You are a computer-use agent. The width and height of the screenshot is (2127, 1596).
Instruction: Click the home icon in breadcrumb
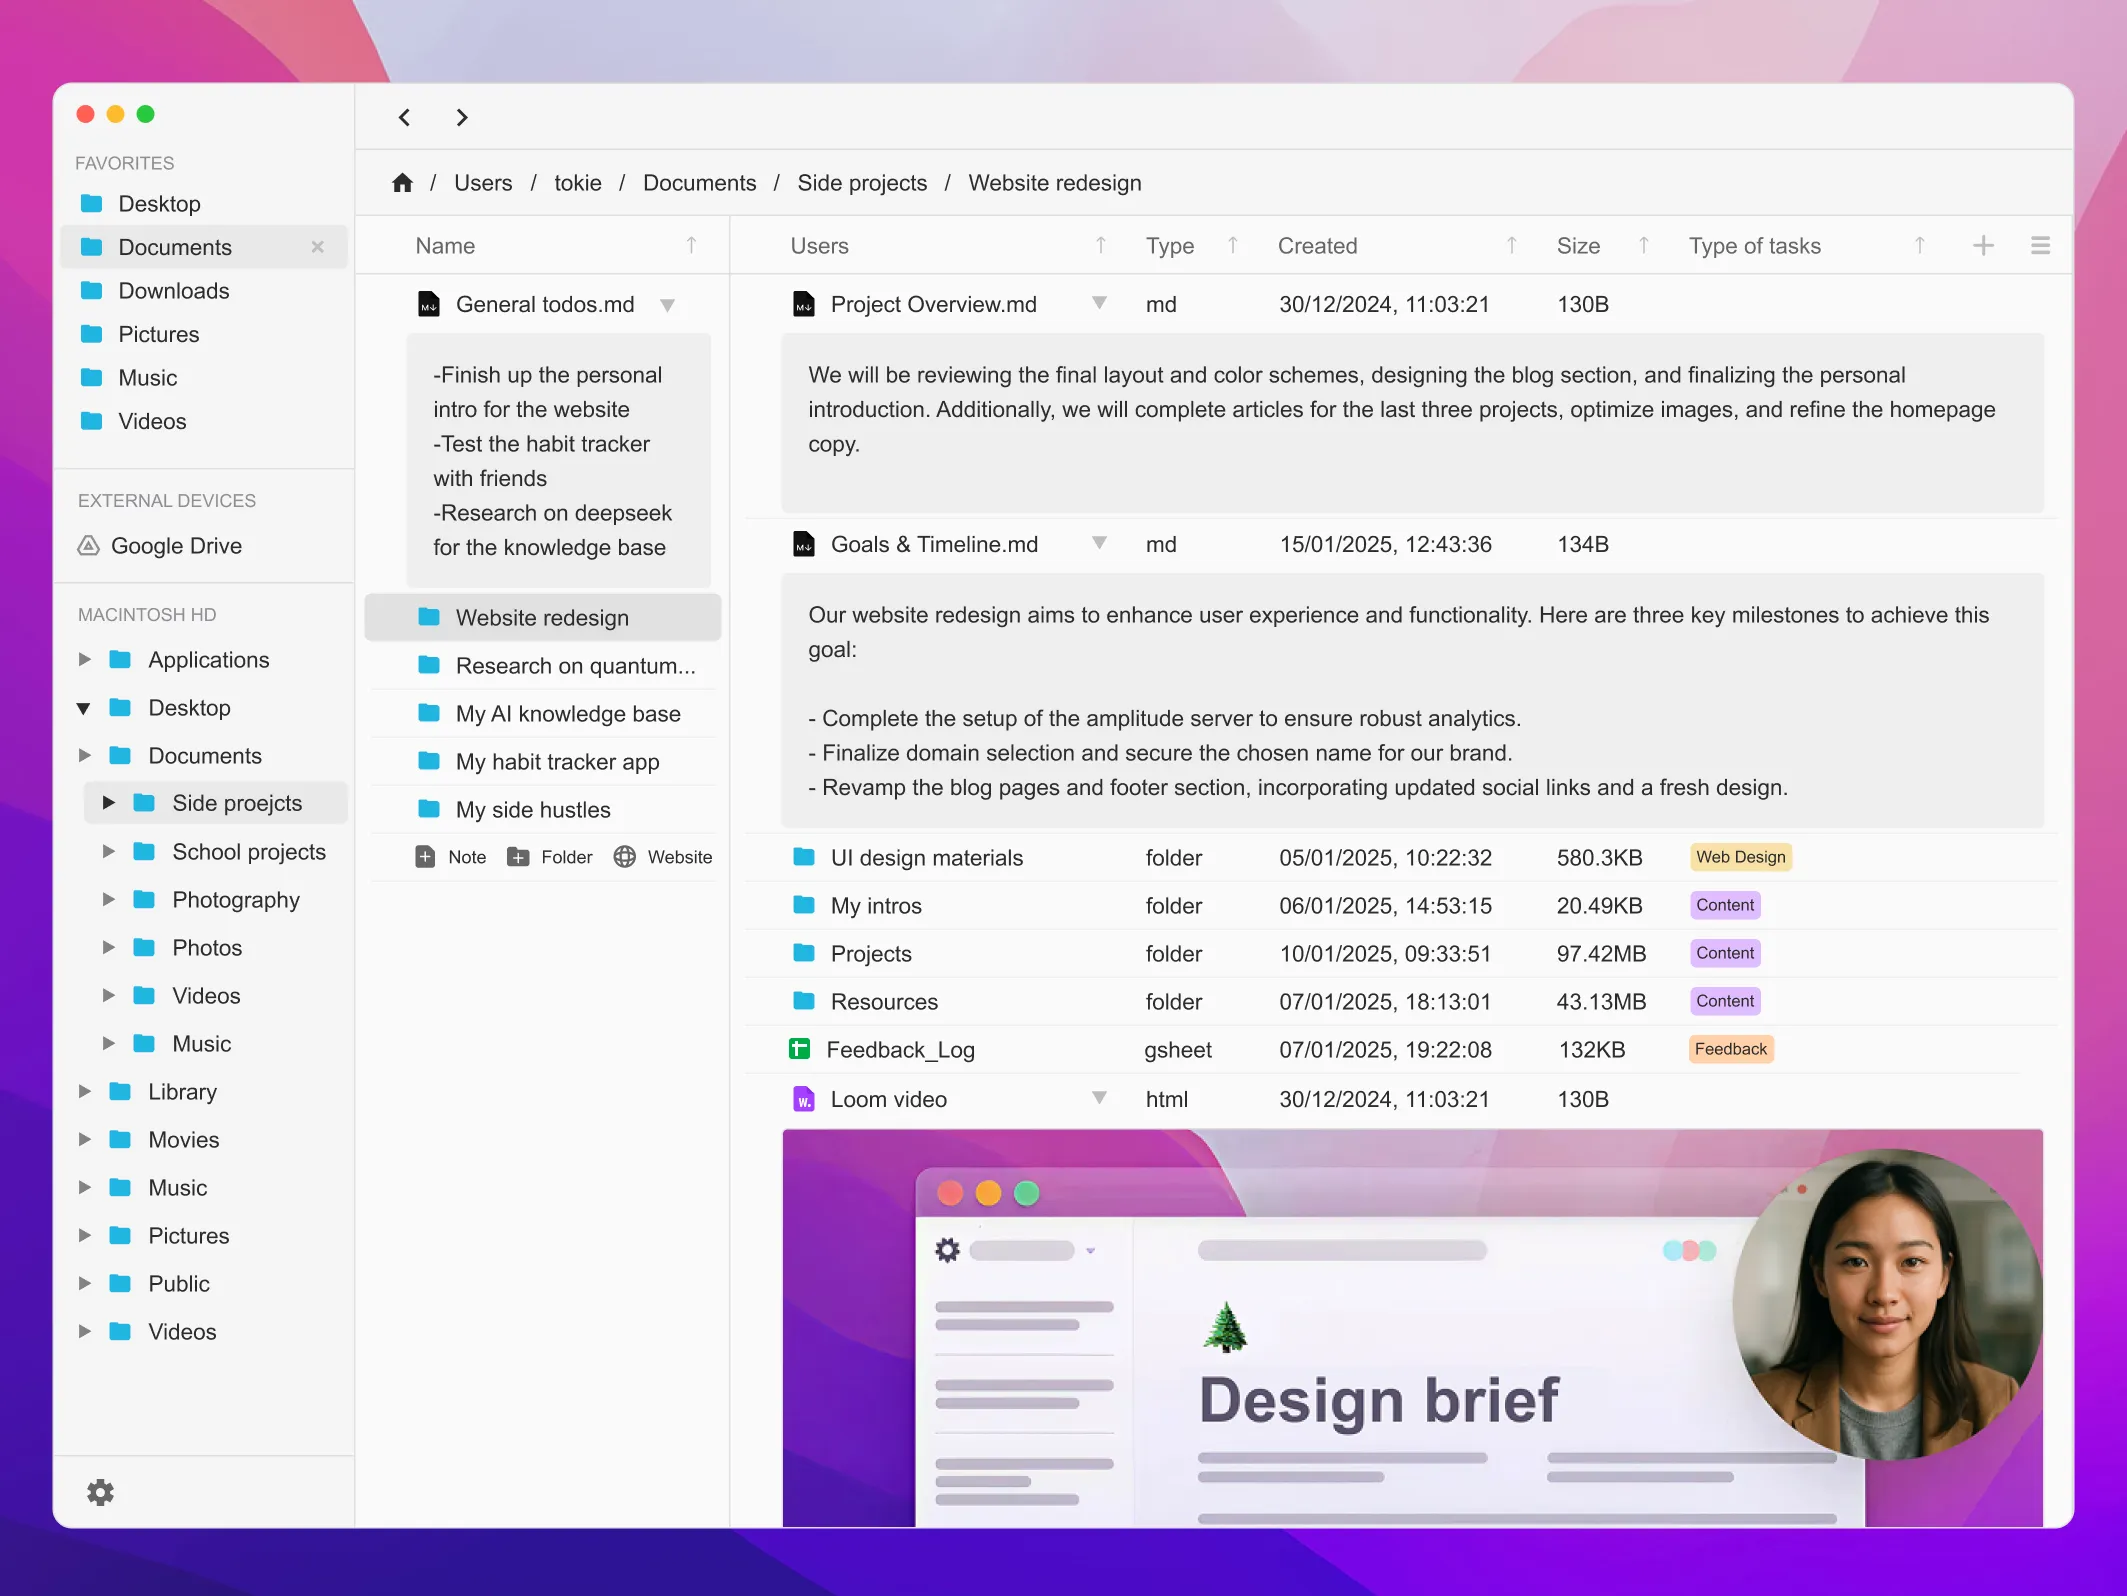[402, 183]
